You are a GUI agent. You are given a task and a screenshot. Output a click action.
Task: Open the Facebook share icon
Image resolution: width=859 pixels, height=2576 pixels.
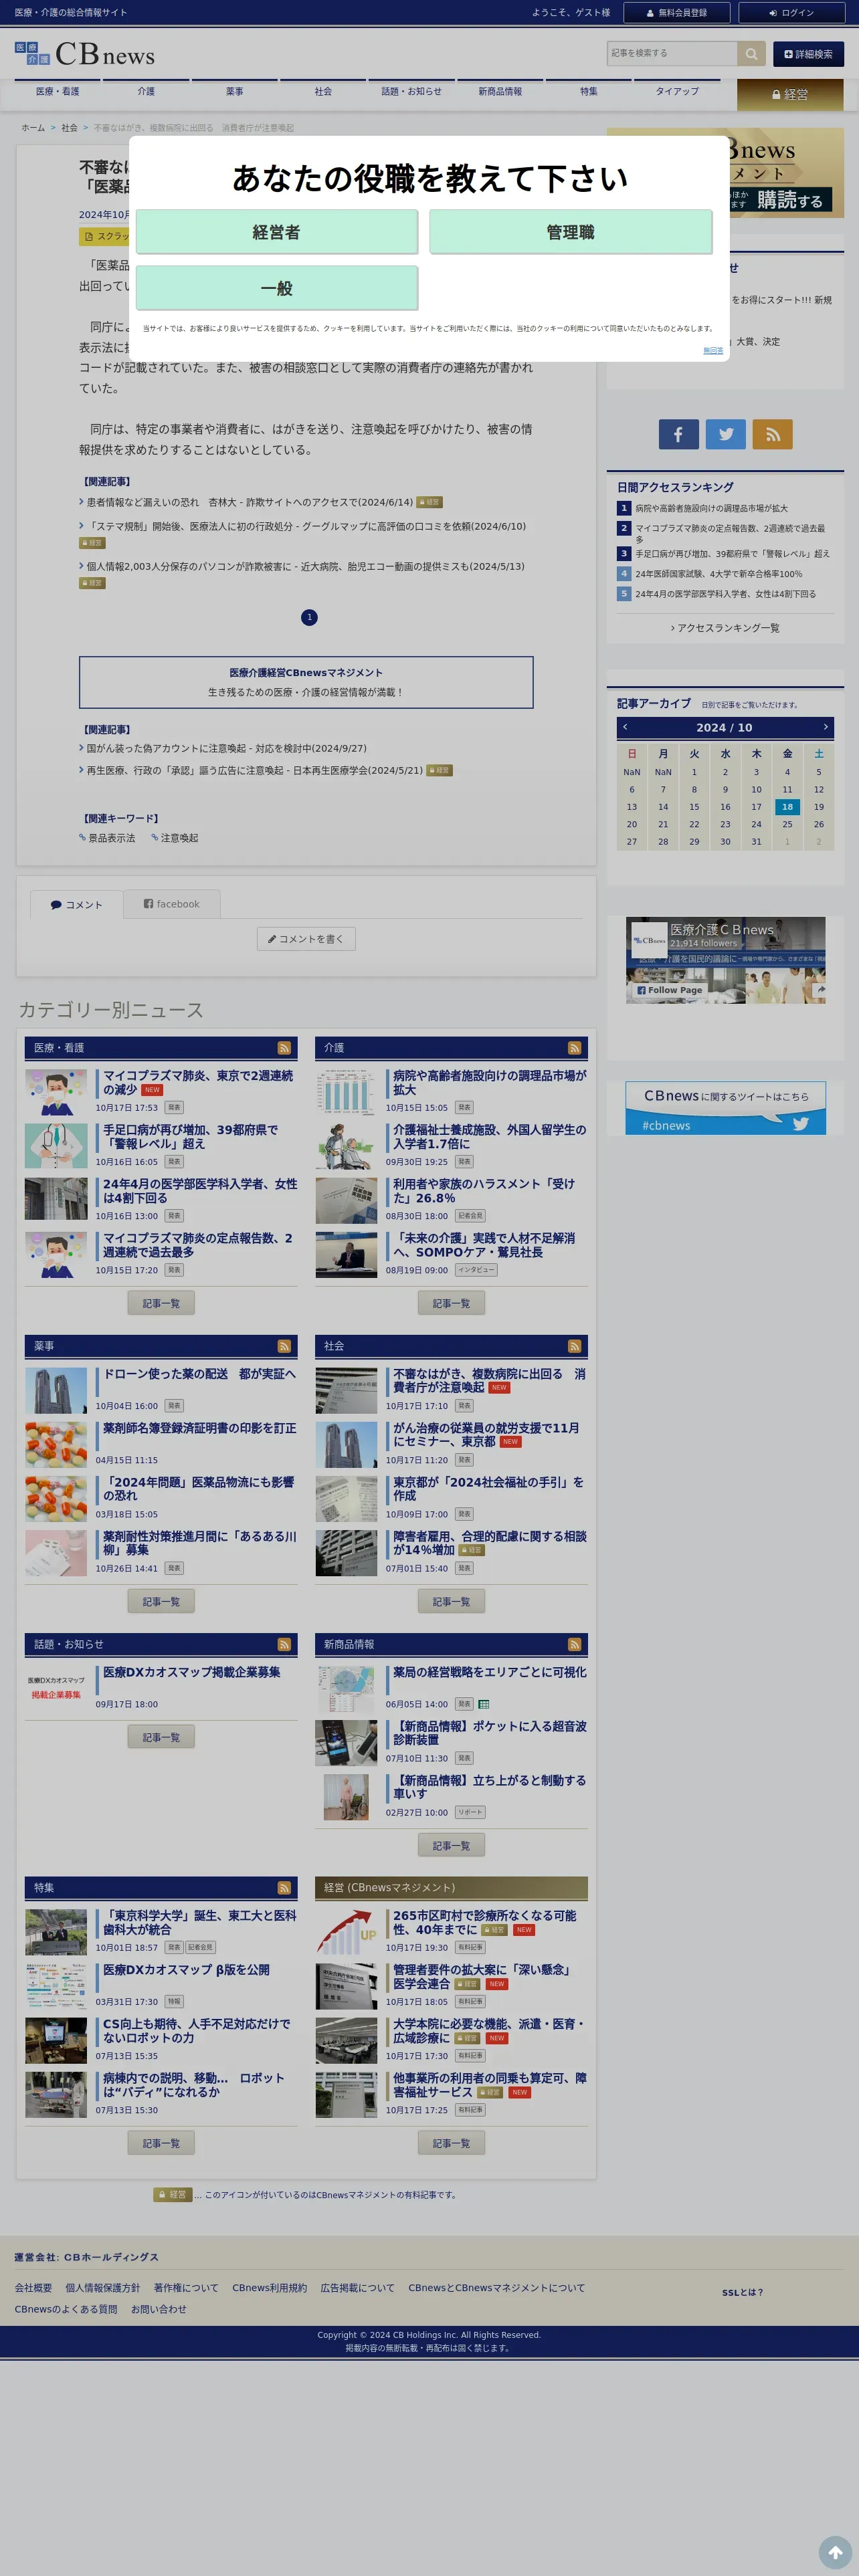678,434
